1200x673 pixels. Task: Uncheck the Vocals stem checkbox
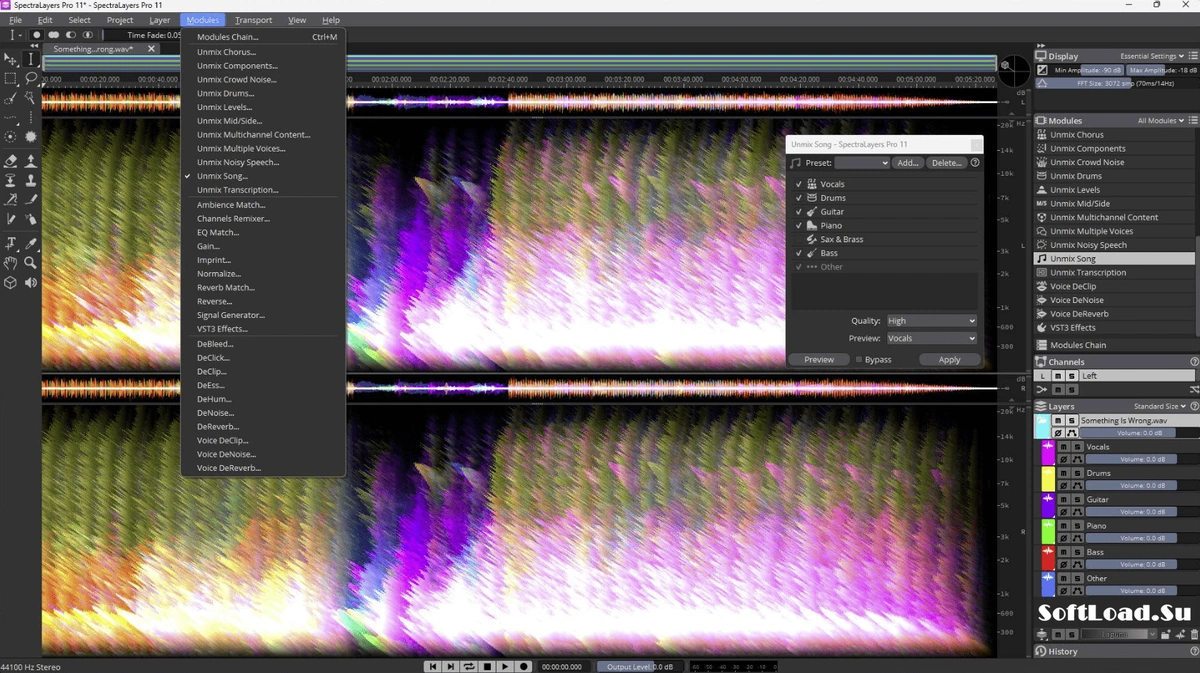798,184
